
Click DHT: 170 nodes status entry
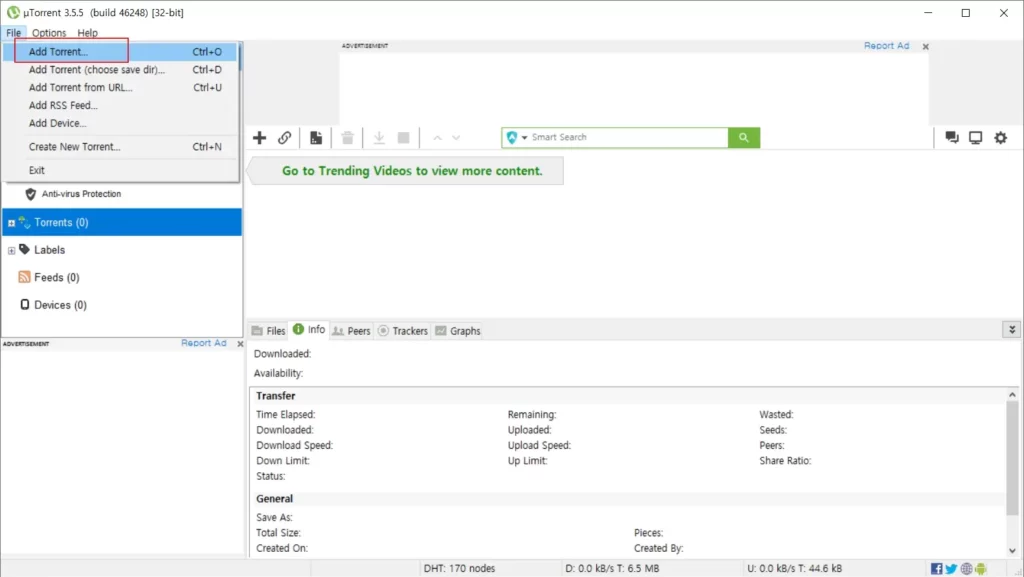coord(459,569)
